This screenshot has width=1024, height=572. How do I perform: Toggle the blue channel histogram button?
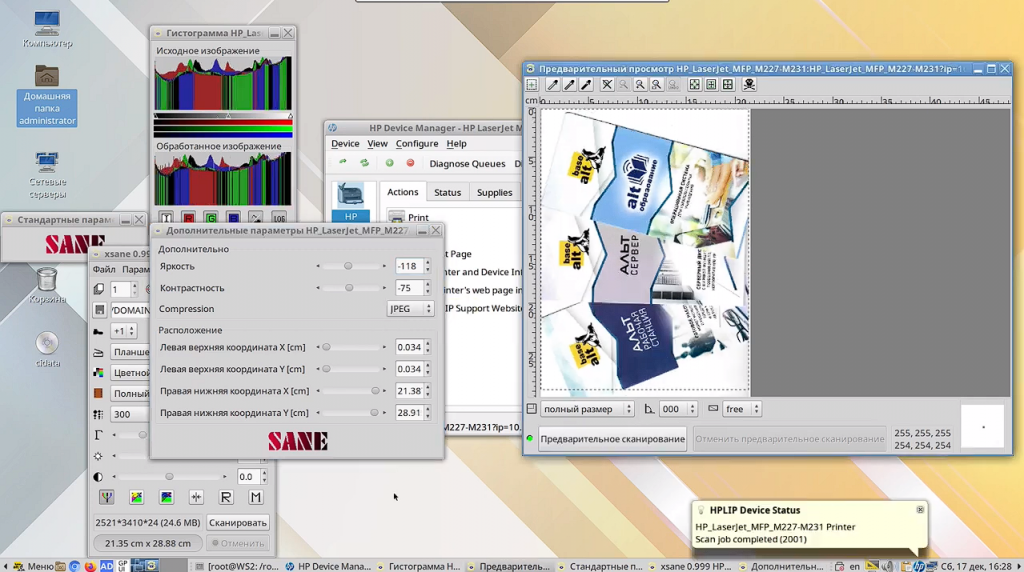(x=233, y=217)
